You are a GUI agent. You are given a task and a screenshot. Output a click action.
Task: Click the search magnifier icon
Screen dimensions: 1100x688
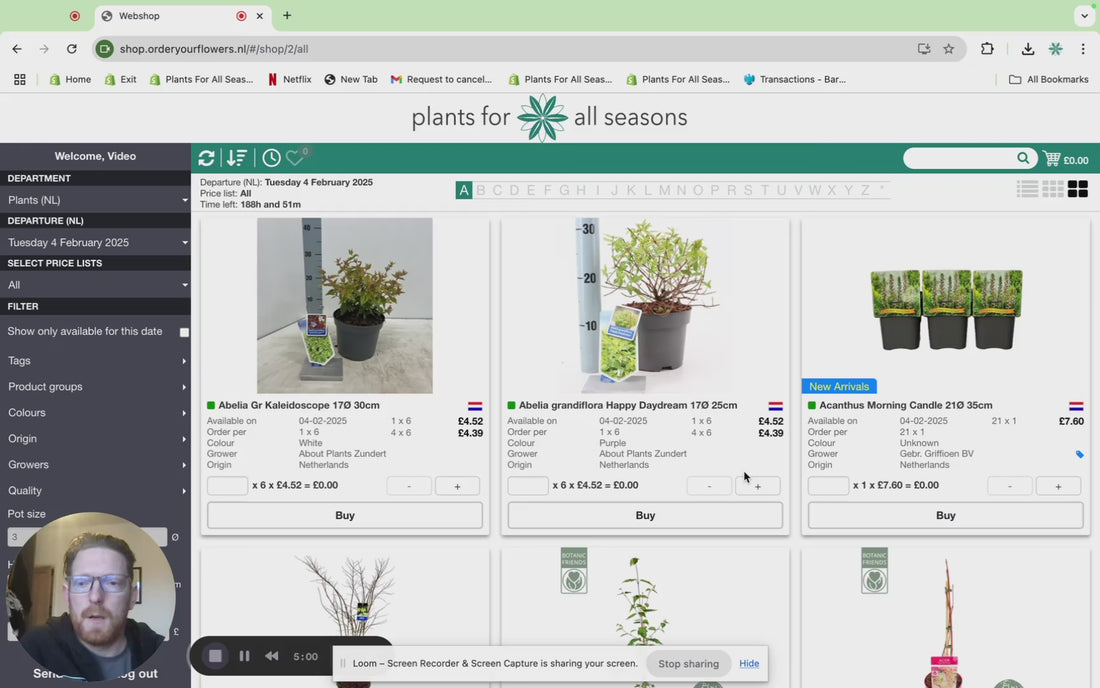(1024, 158)
